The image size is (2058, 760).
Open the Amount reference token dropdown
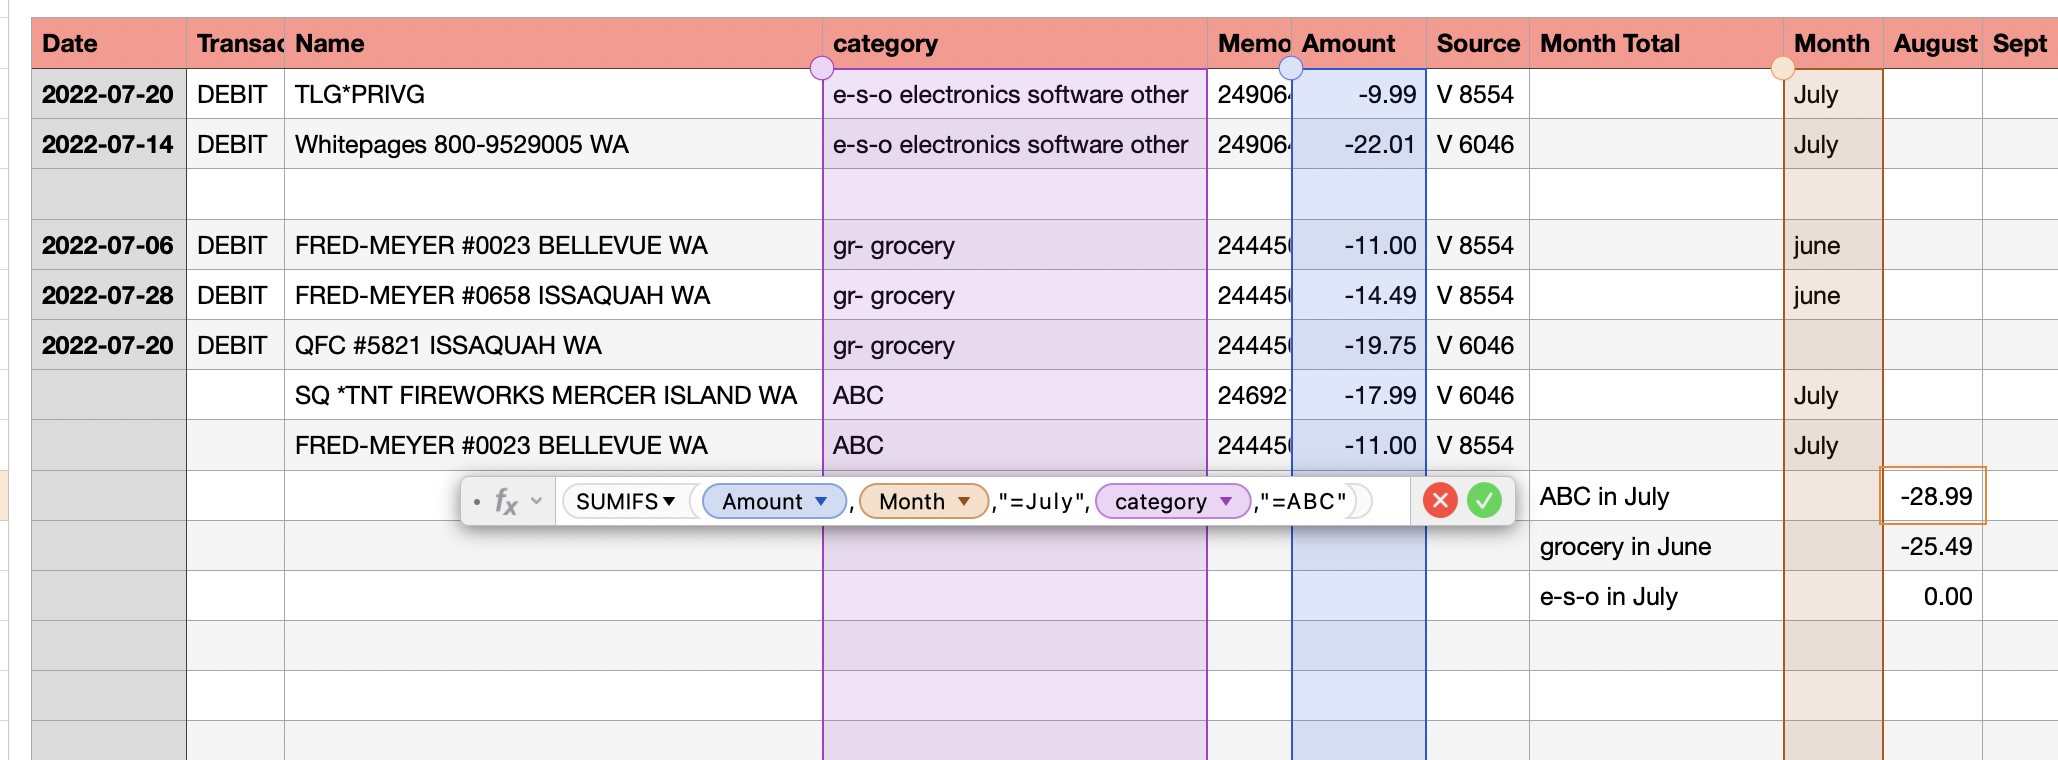coord(821,501)
